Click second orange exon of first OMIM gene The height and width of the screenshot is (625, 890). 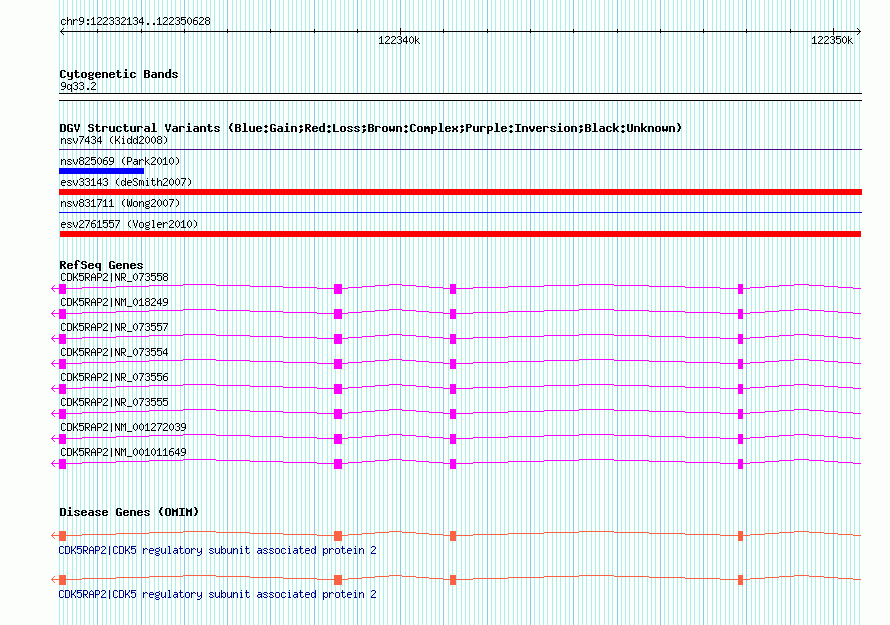[338, 536]
